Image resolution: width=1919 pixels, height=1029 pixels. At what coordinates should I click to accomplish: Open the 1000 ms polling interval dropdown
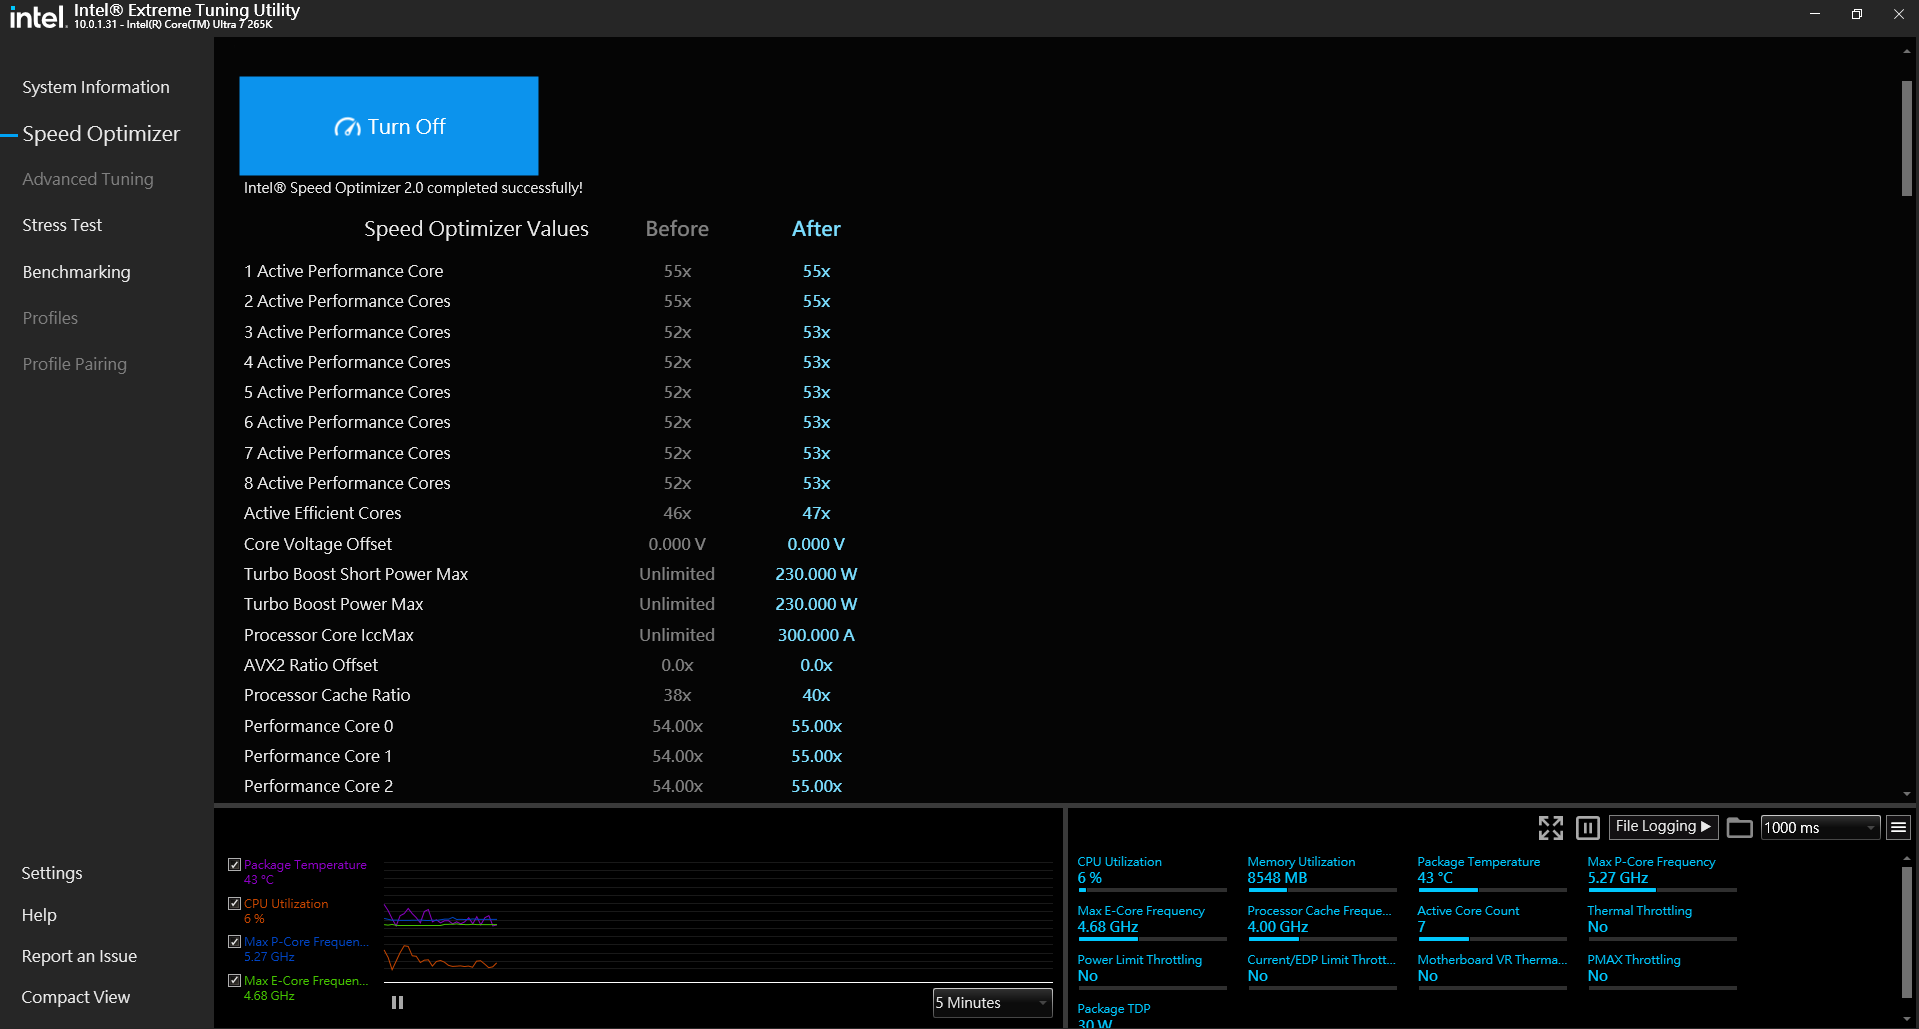pyautogui.click(x=1819, y=827)
